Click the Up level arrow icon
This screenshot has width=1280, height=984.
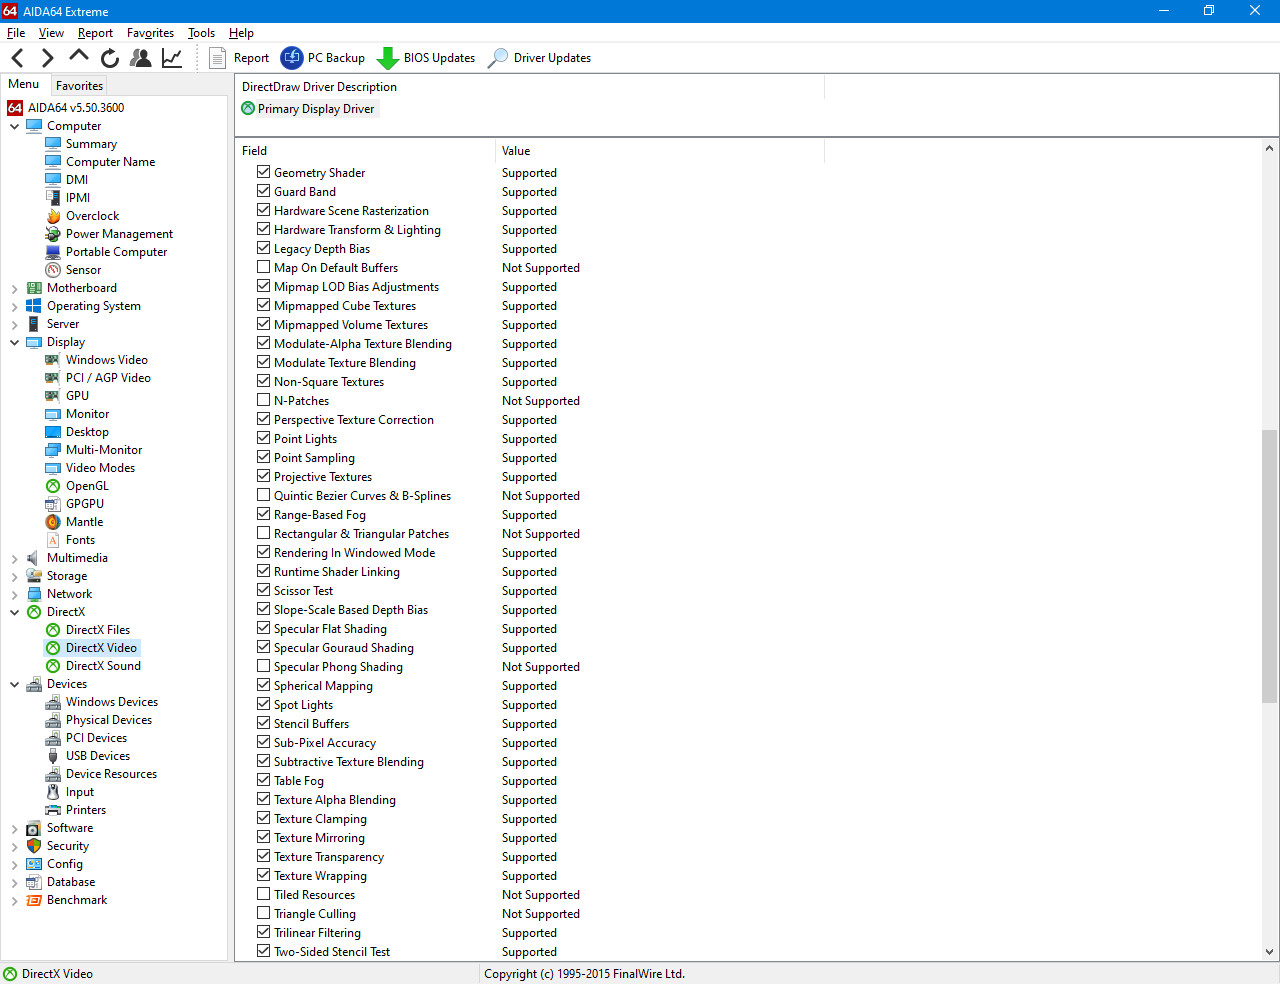(x=79, y=56)
